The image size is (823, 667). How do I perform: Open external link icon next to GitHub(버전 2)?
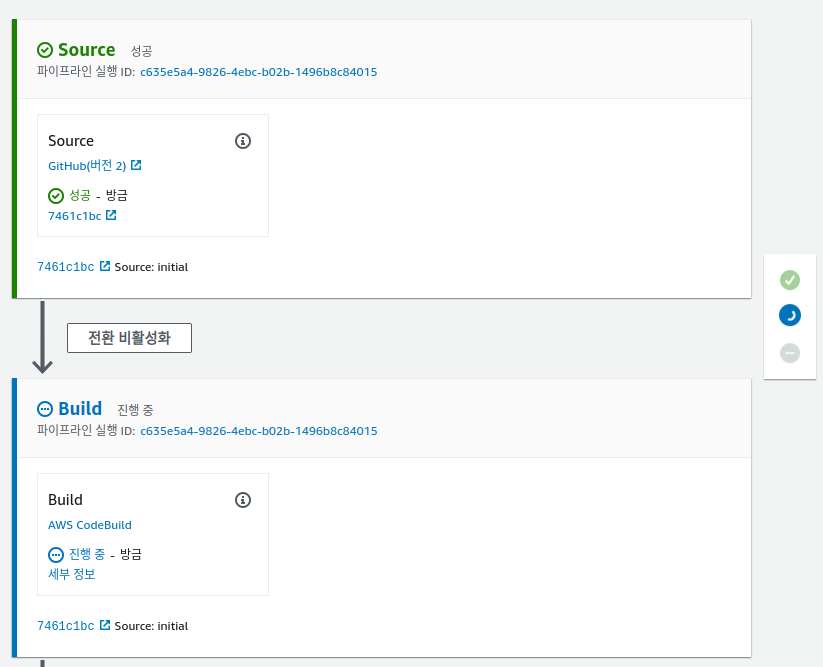point(136,165)
